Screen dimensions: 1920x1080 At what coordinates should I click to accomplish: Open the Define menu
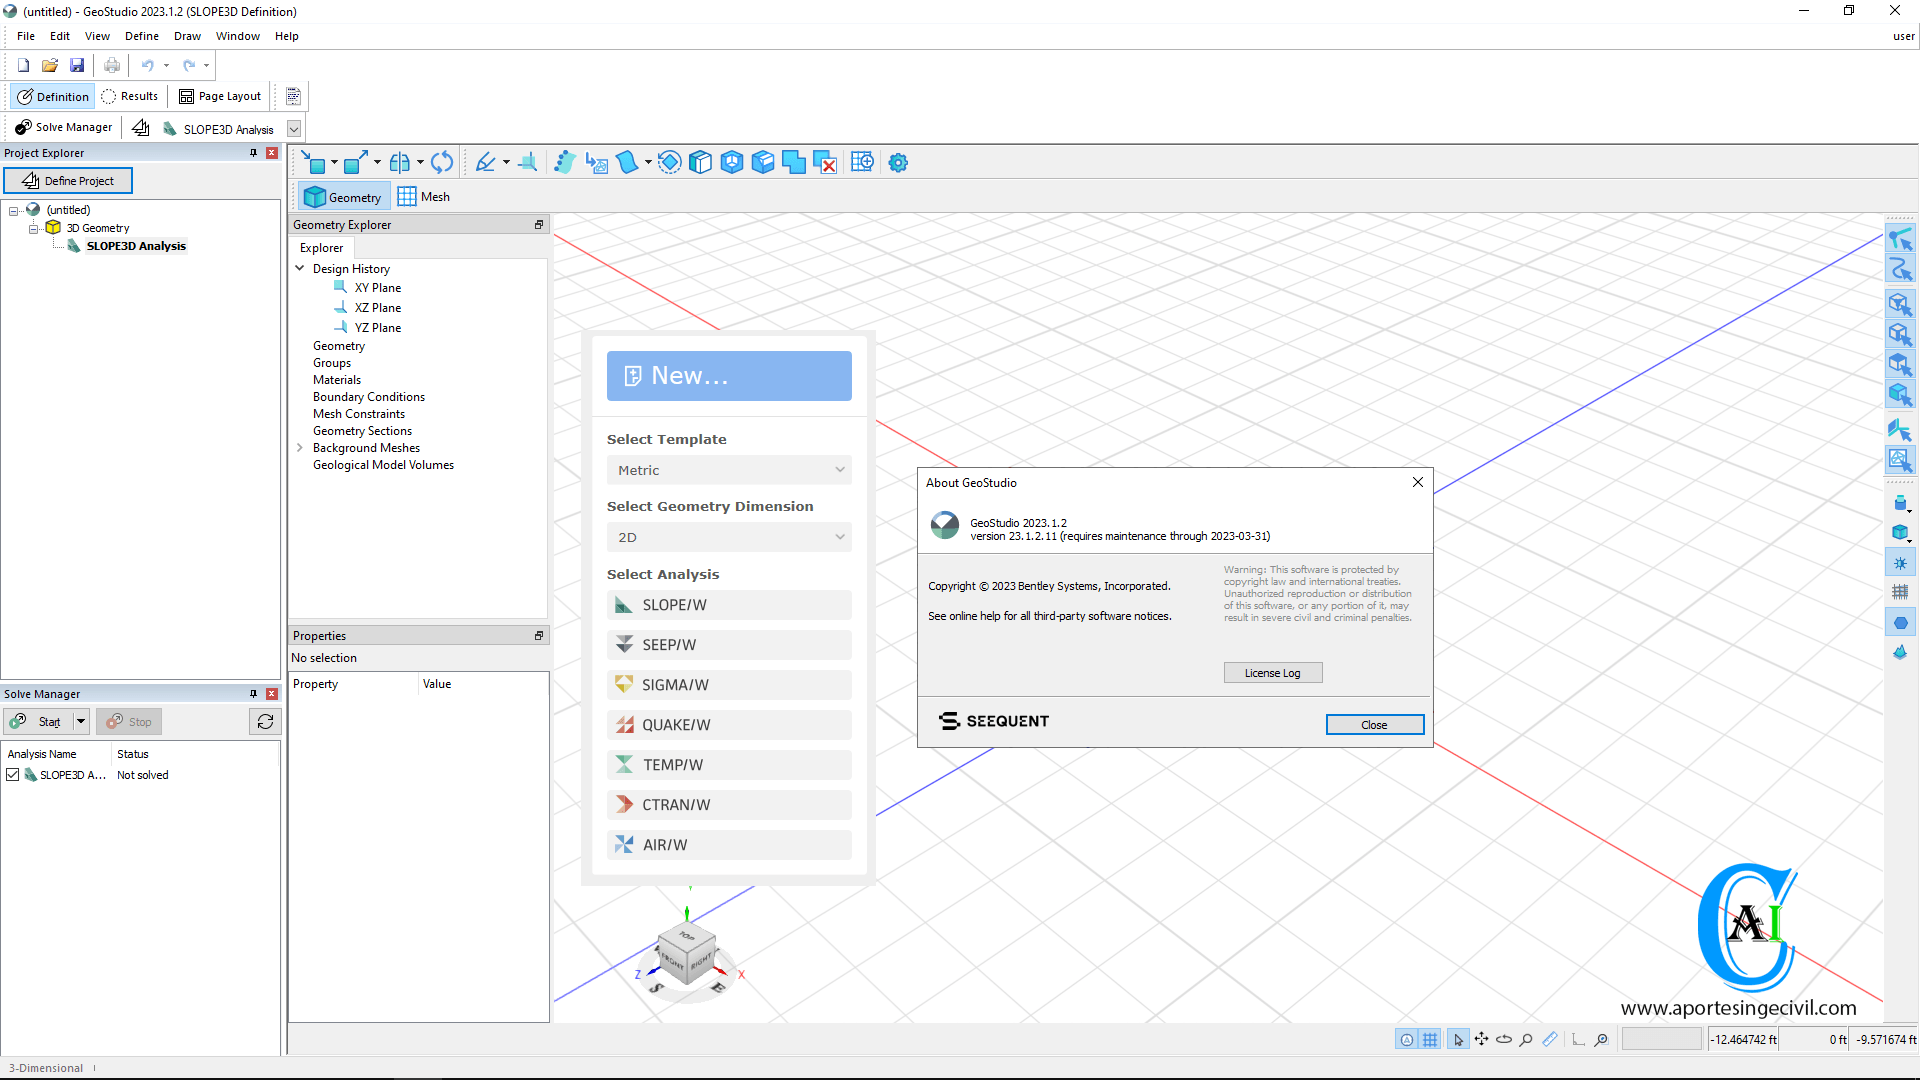pyautogui.click(x=141, y=36)
